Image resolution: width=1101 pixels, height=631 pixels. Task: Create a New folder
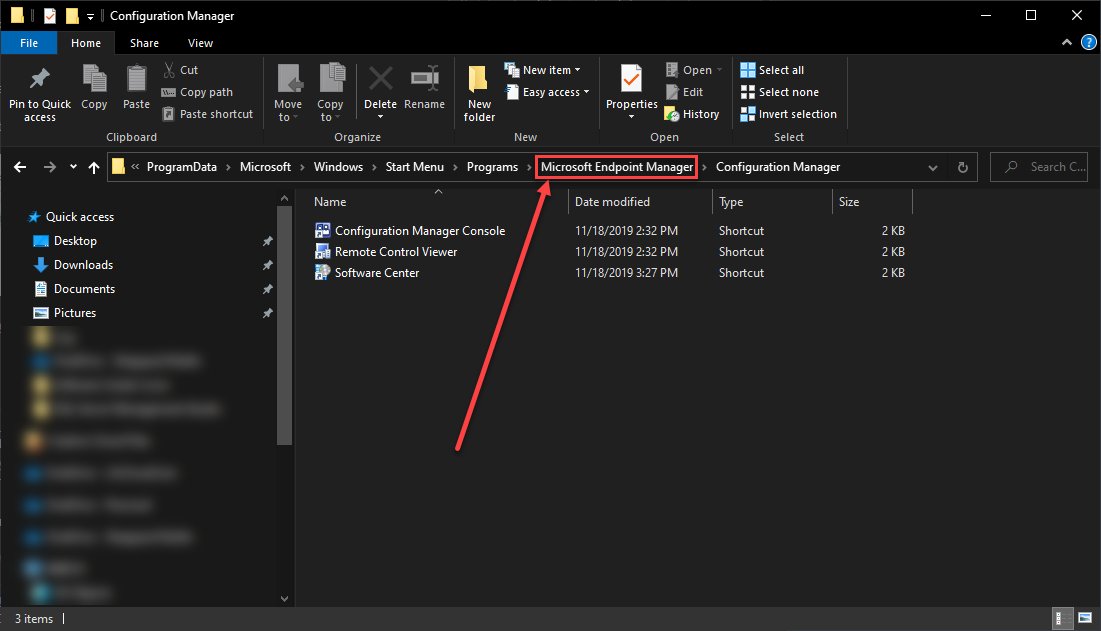[478, 93]
